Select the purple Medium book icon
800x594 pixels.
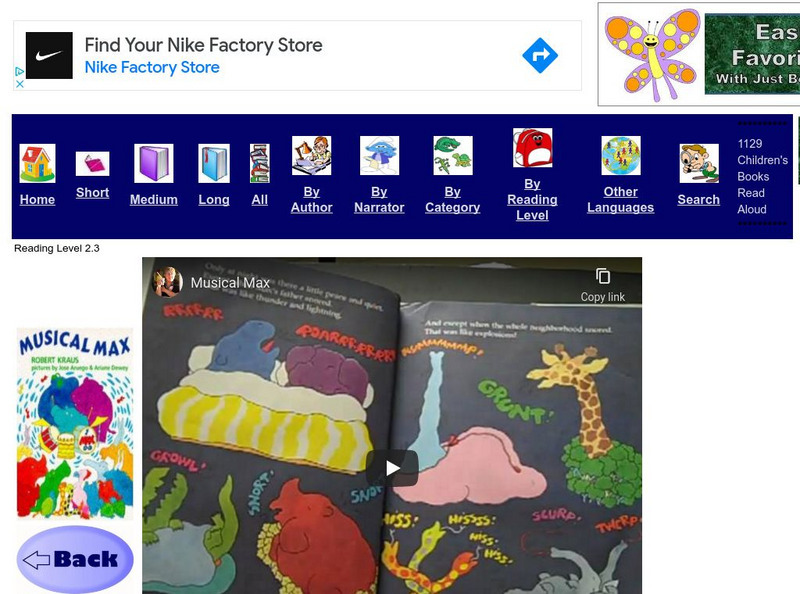[154, 163]
